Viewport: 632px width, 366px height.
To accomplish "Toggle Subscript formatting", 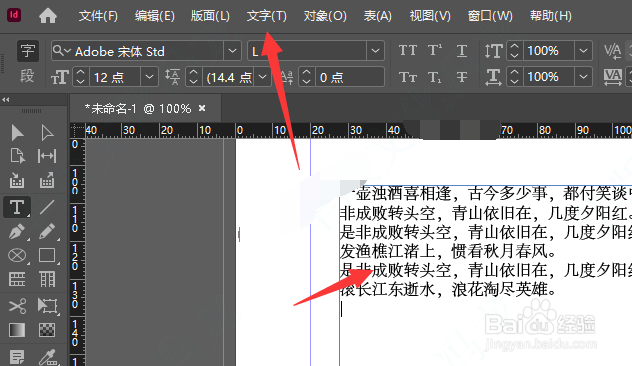I will tap(434, 77).
